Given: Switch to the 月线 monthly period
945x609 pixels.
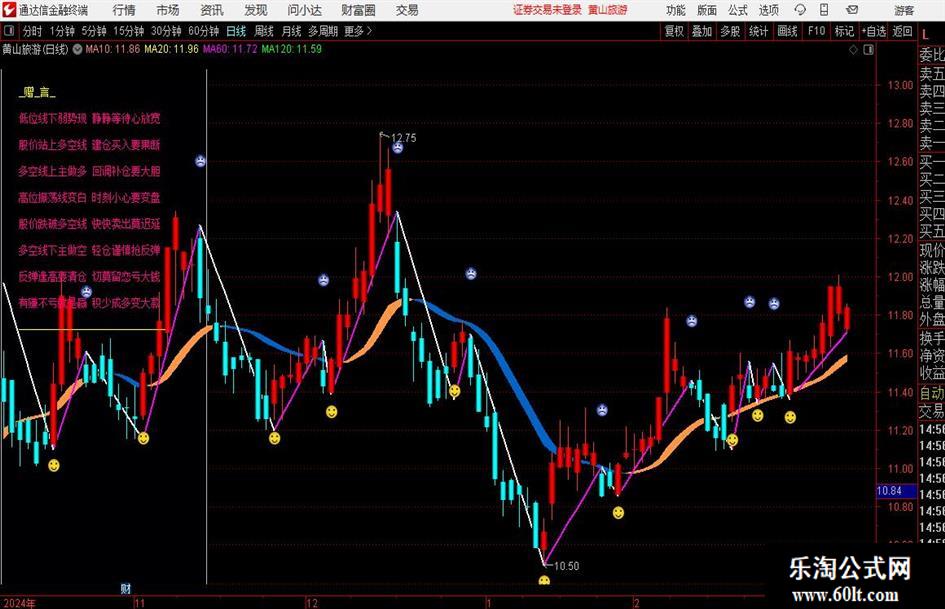Looking at the screenshot, I should [292, 31].
